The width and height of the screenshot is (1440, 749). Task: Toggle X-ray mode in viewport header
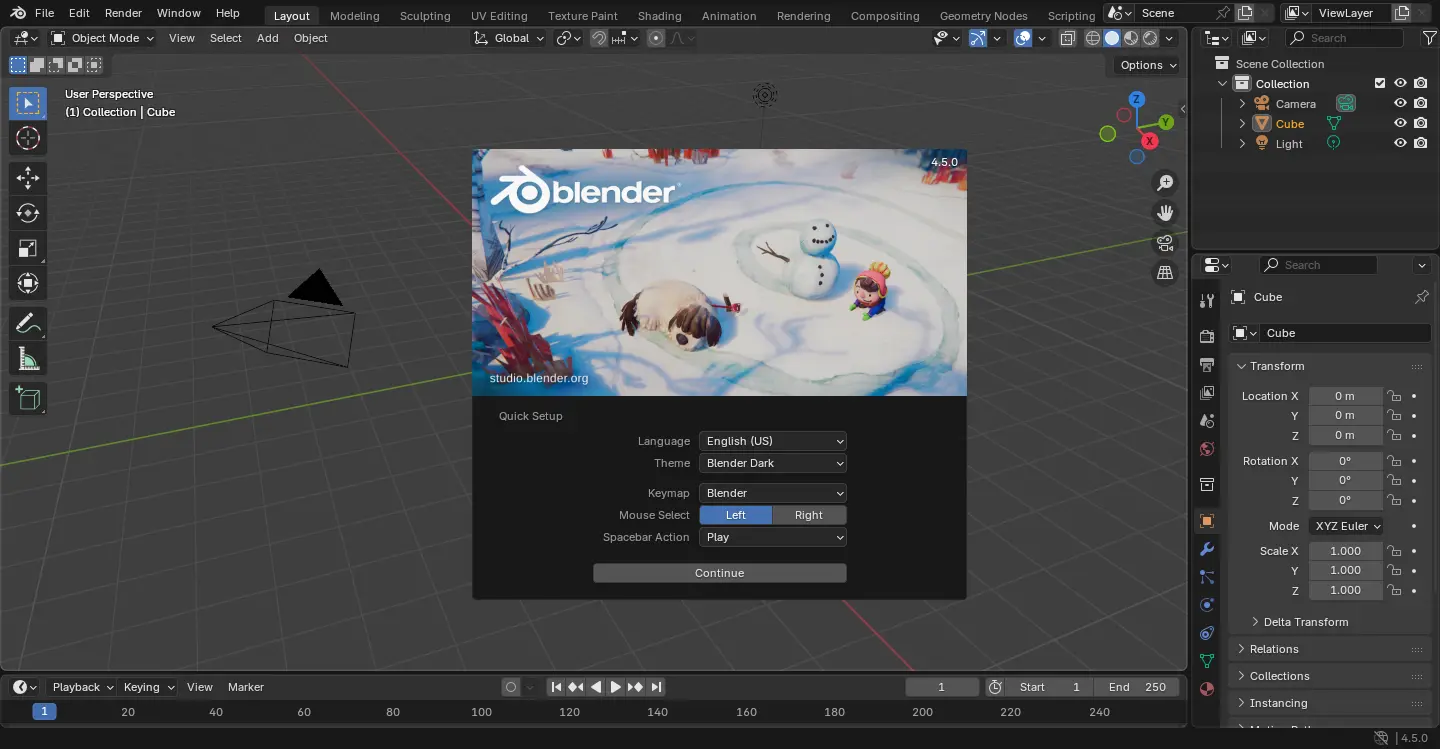tap(1067, 38)
